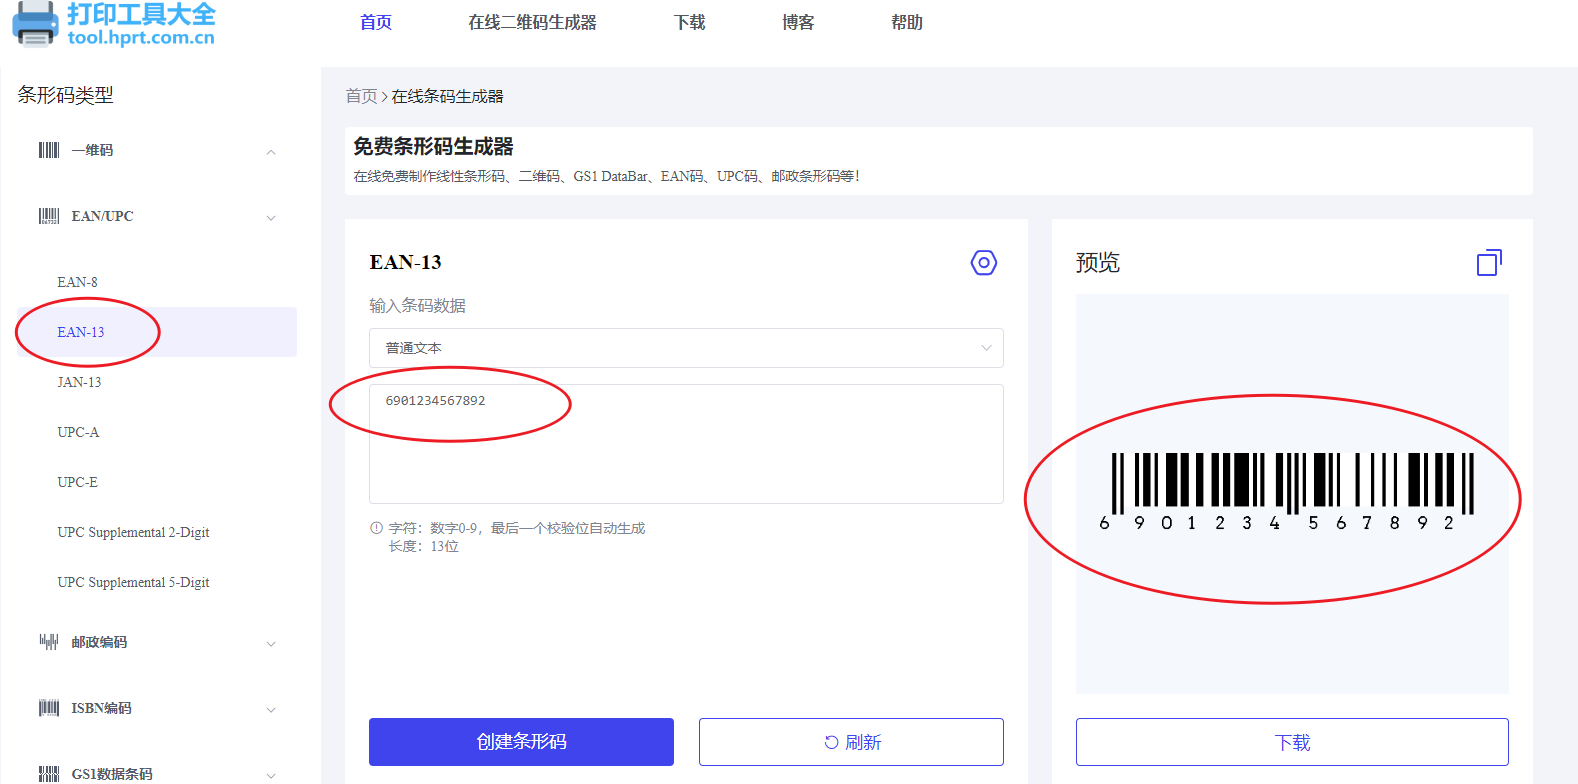Select JAN-13 barcode type
Image resolution: width=1578 pixels, height=784 pixels.
tap(79, 382)
